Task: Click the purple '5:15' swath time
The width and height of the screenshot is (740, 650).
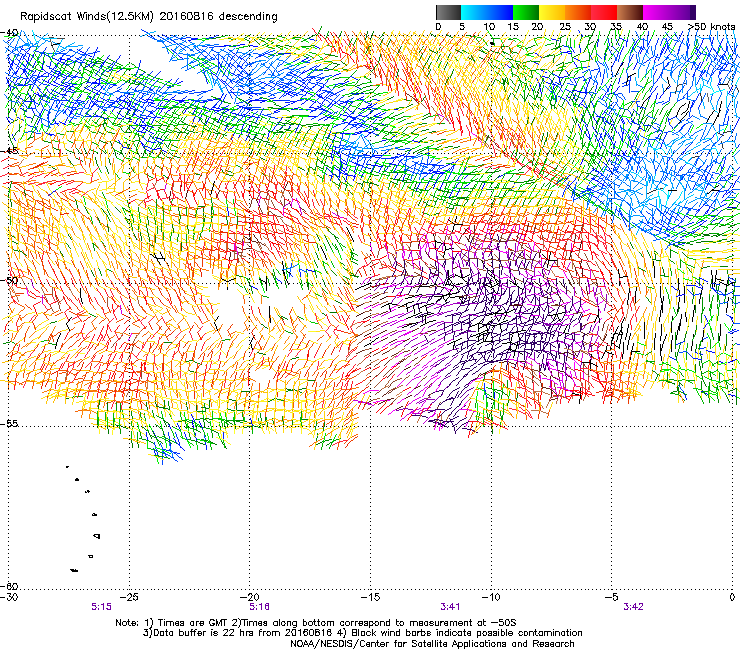Action: tap(101, 607)
